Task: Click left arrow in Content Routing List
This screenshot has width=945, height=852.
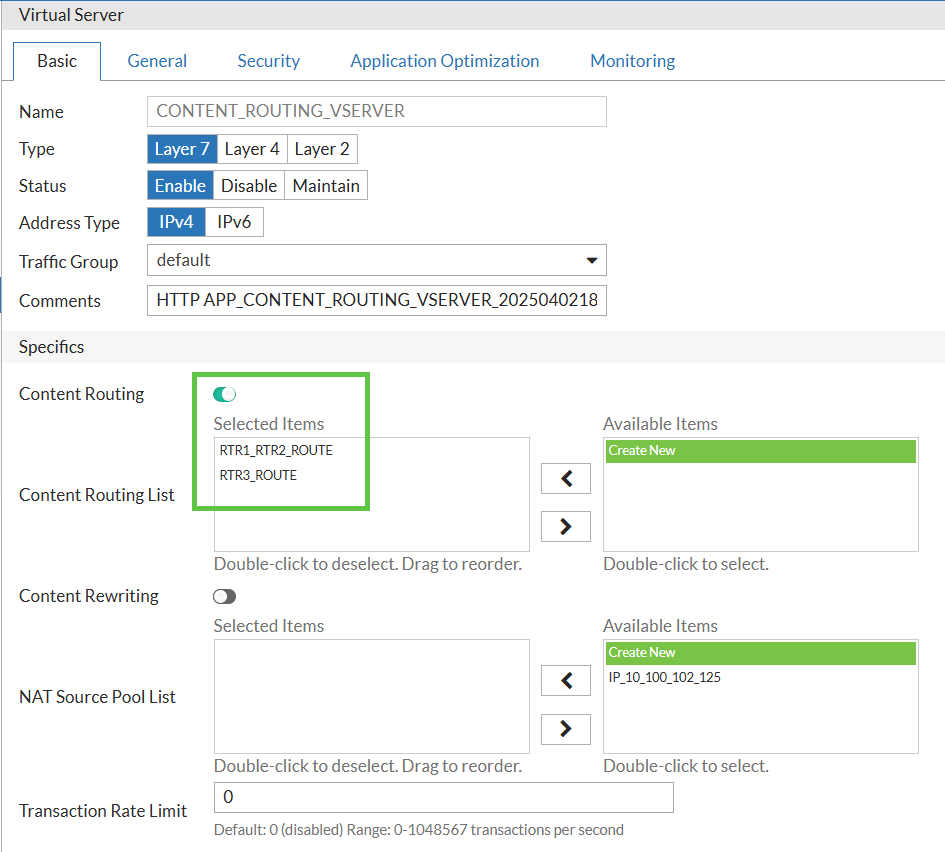Action: pos(565,479)
